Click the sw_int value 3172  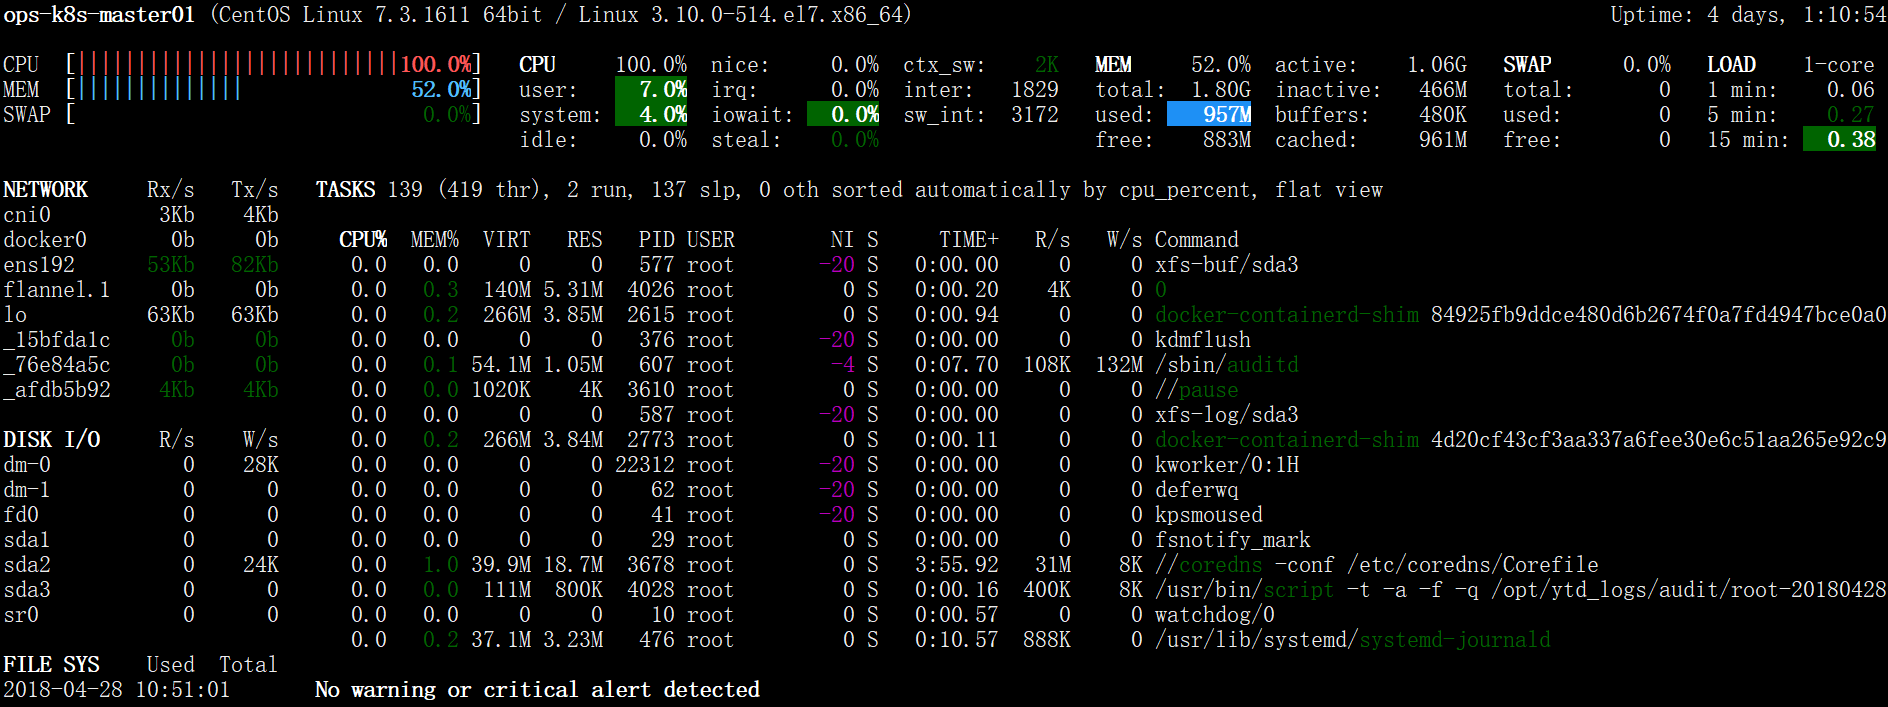tap(1034, 115)
